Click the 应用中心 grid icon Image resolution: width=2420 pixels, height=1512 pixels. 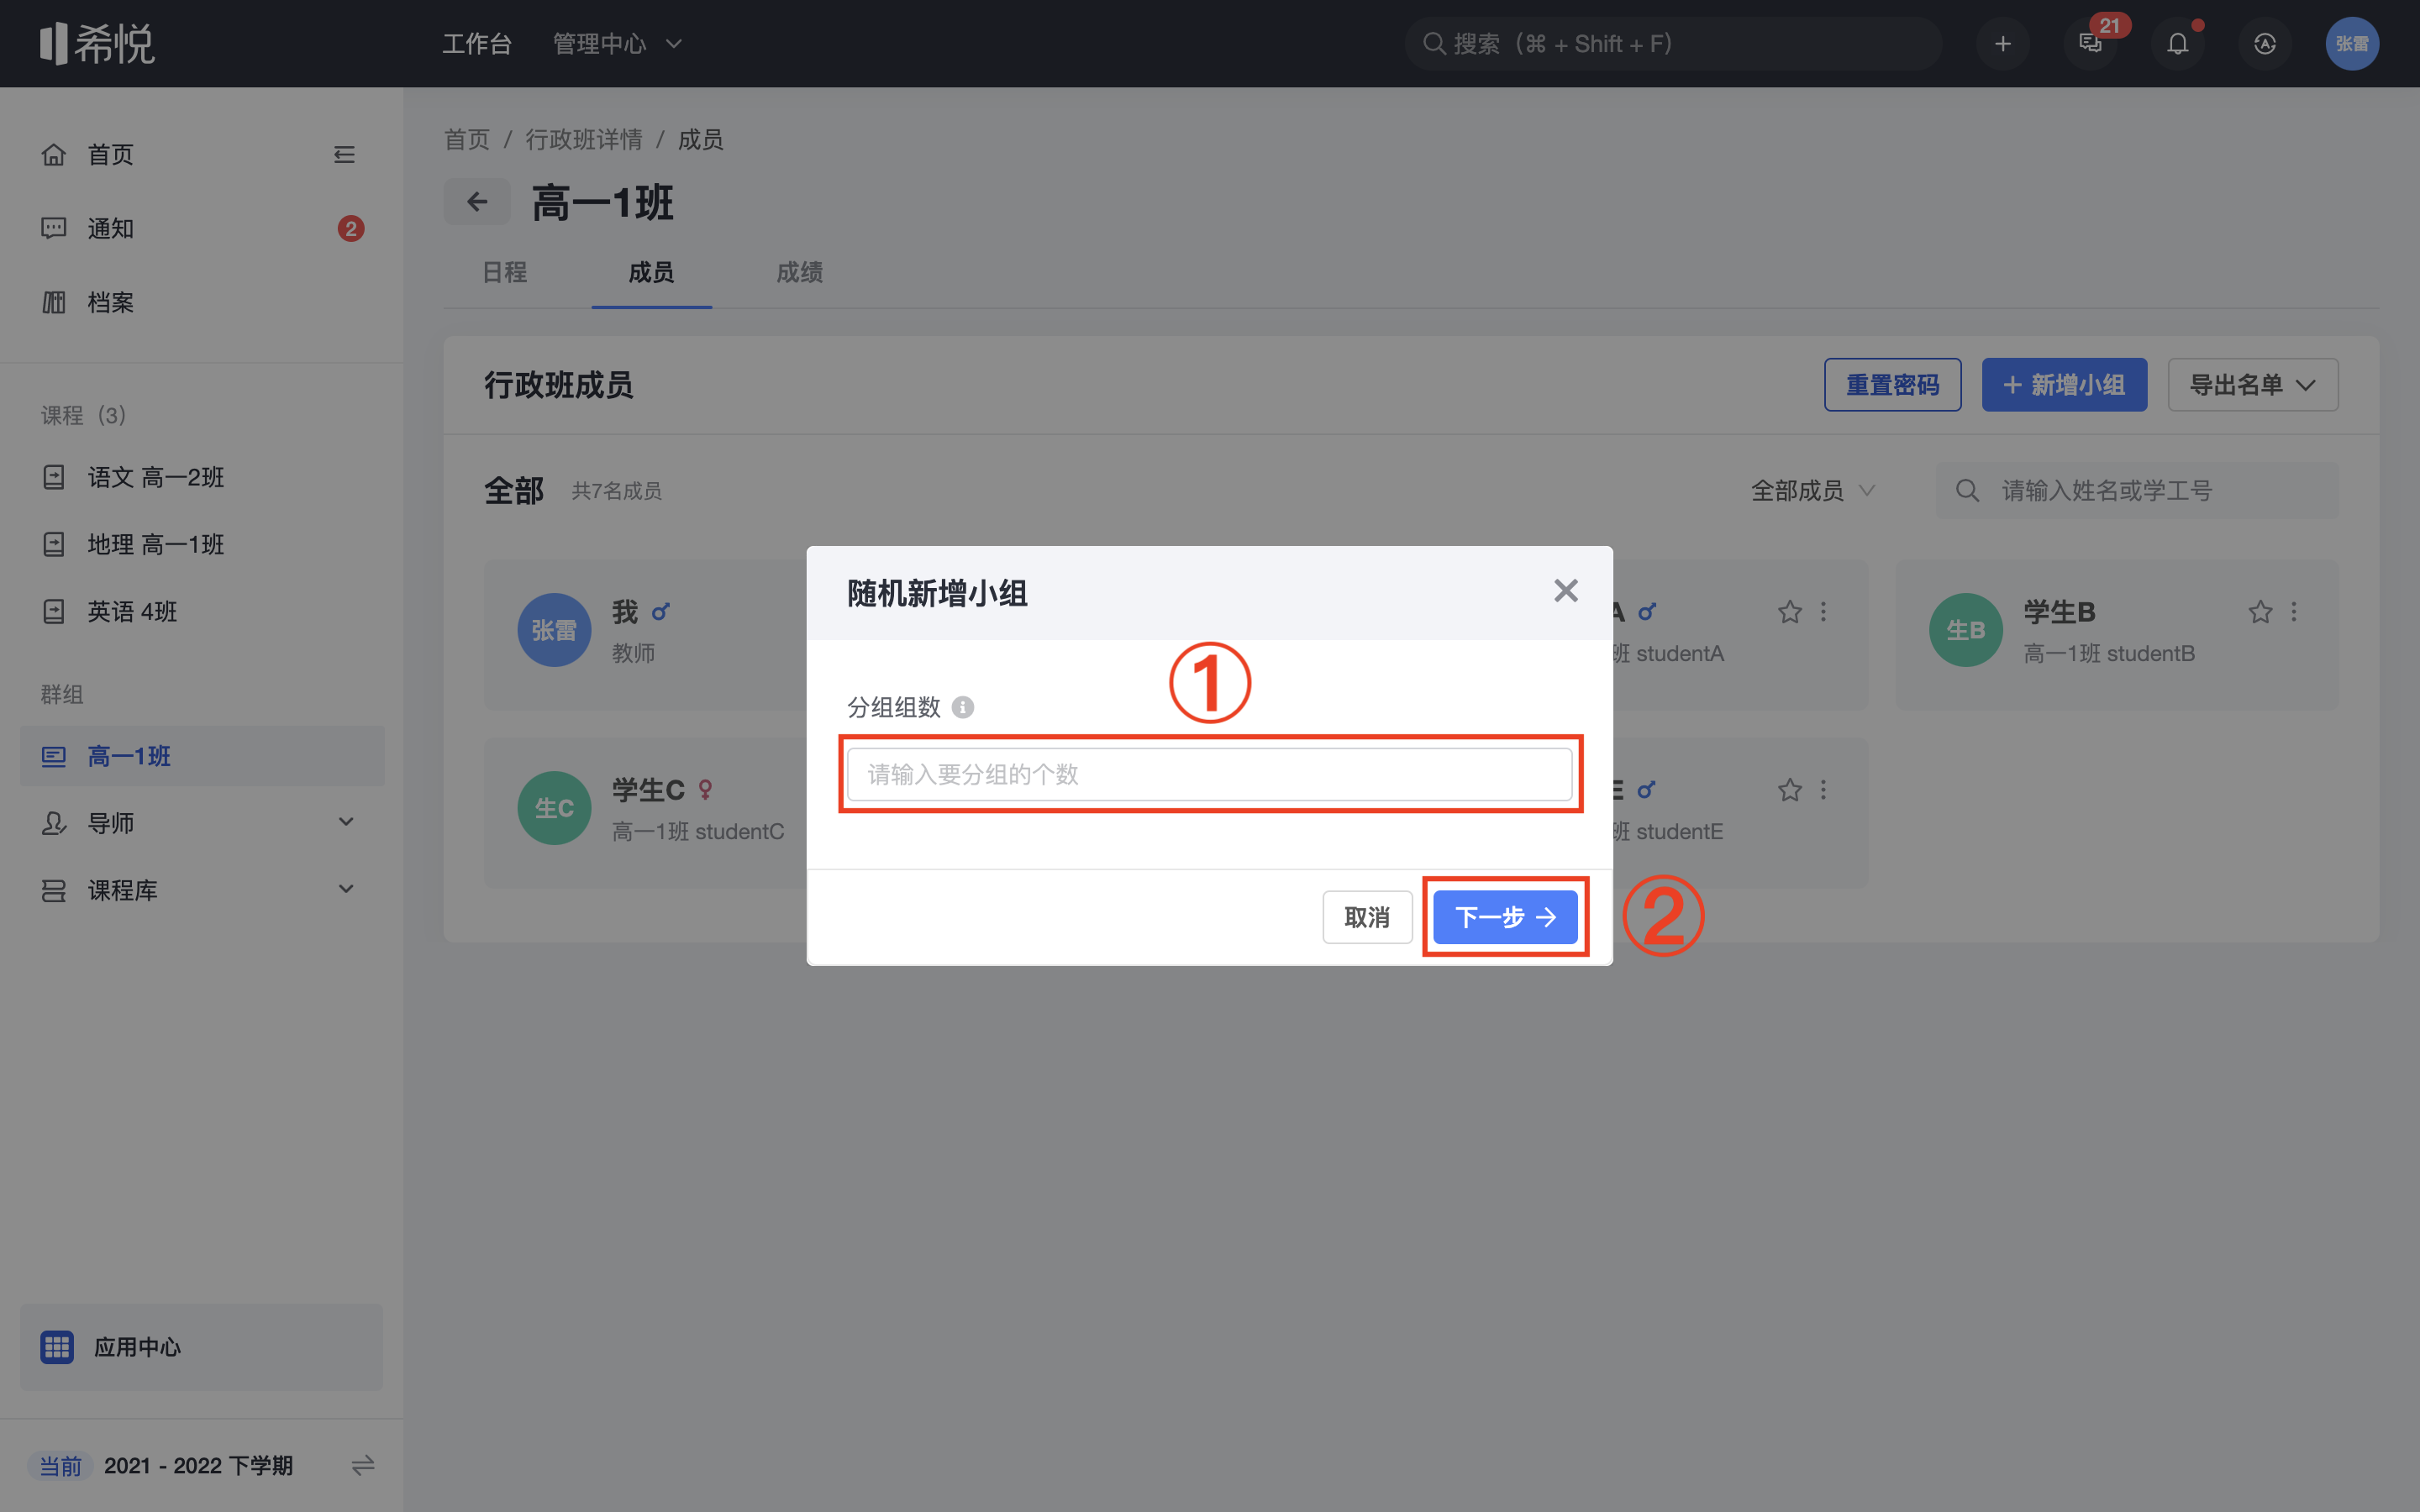click(57, 1347)
